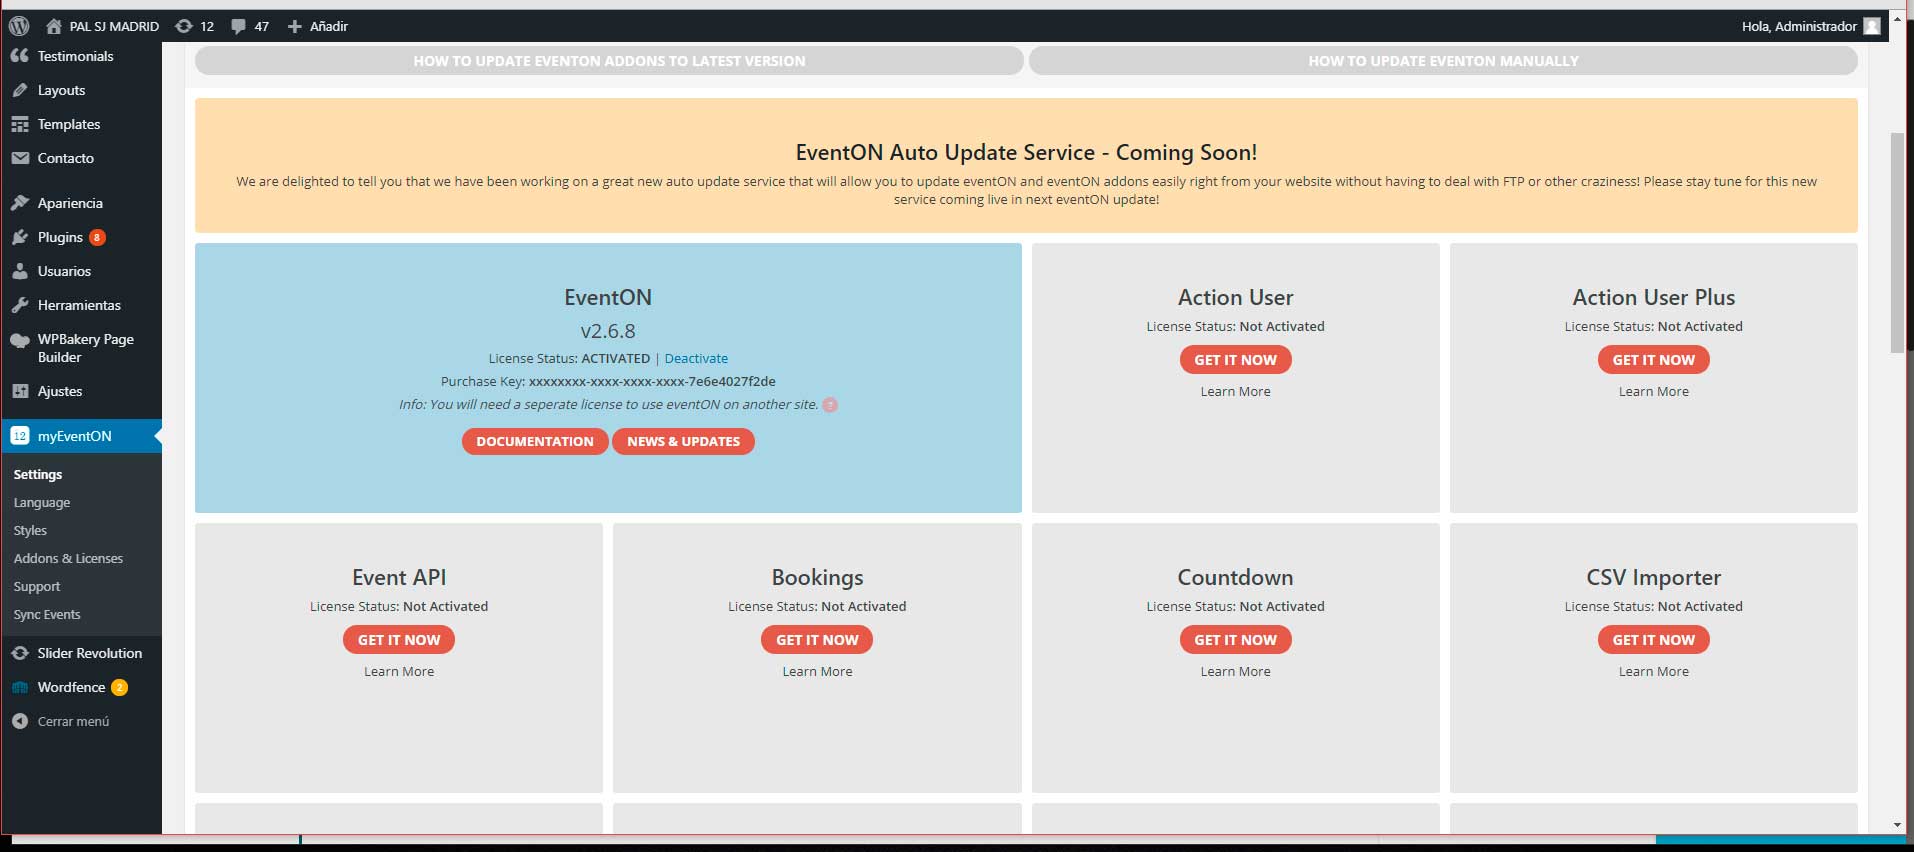Click the administrator avatar icon
Screen dimensions: 1914x852
pyautogui.click(x=1872, y=26)
